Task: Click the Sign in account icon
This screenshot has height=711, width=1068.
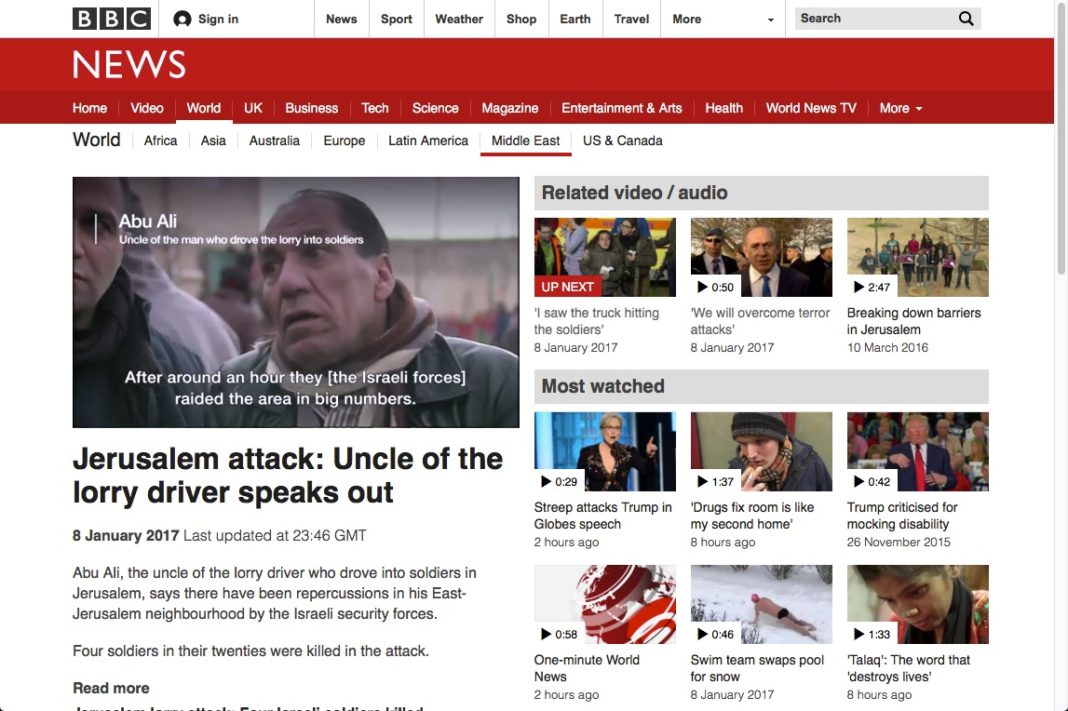Action: 182,19
